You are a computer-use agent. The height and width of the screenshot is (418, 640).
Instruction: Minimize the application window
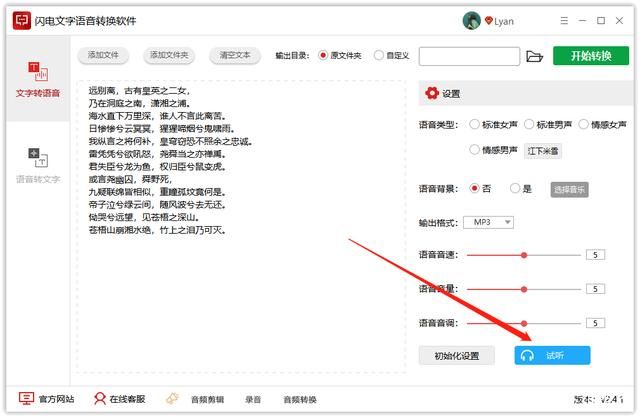(582, 20)
